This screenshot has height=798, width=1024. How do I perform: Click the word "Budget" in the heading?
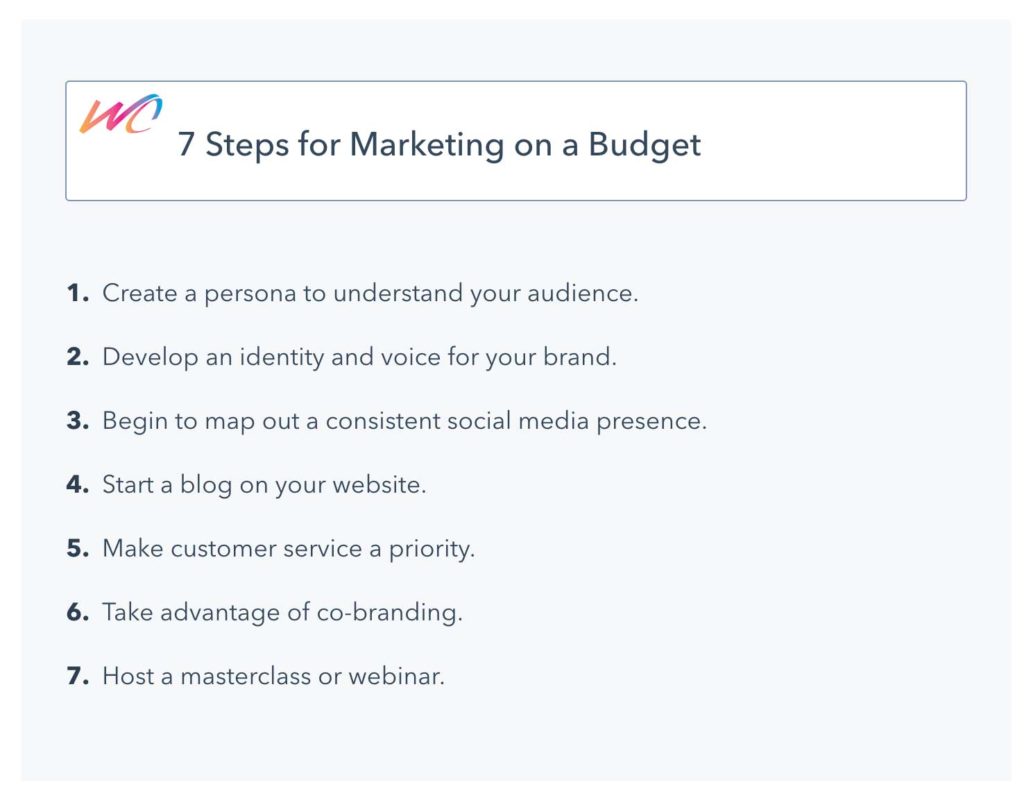click(644, 145)
